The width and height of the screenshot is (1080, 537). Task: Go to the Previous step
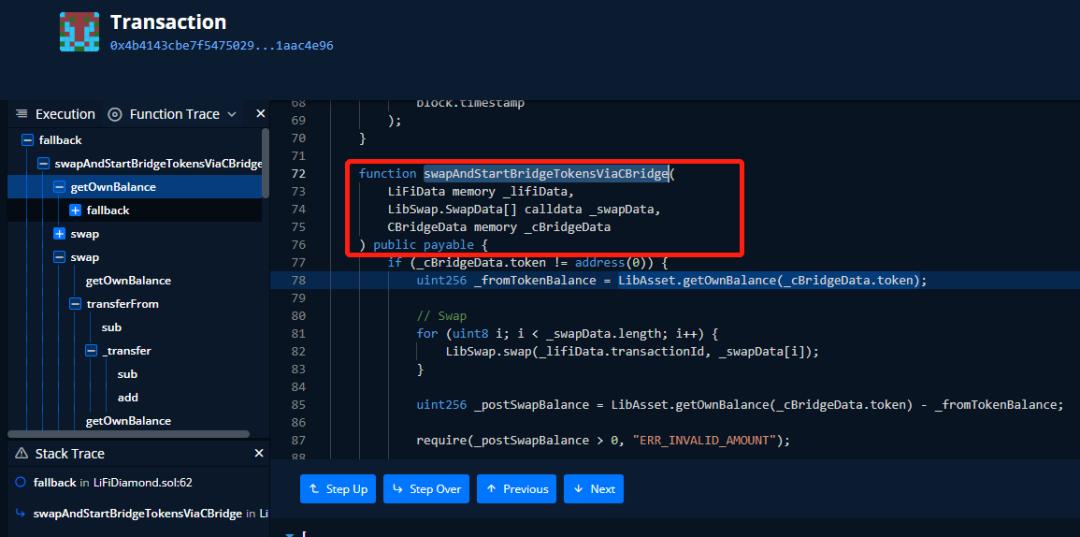click(517, 489)
